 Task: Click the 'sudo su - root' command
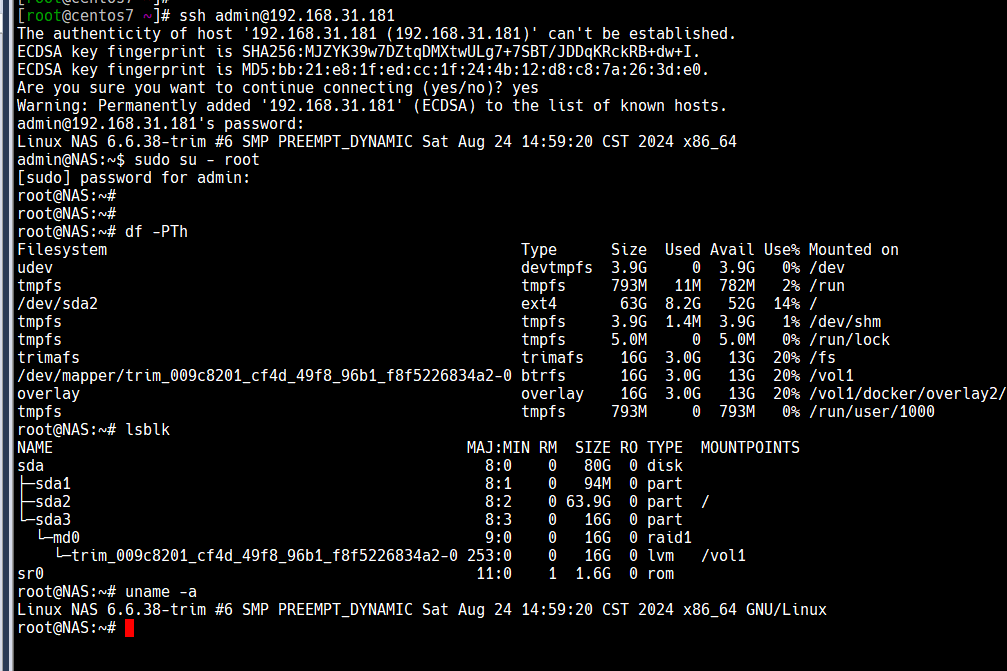coord(197,159)
